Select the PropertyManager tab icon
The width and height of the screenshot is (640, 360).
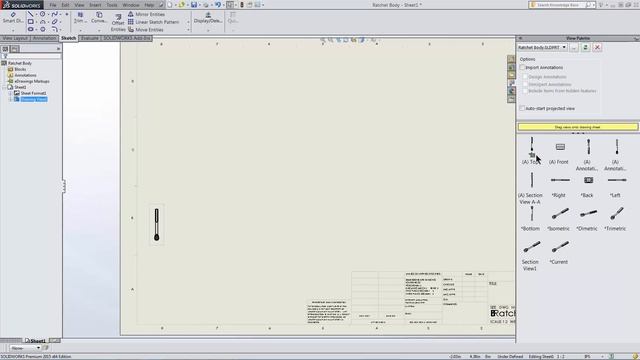[14, 49]
